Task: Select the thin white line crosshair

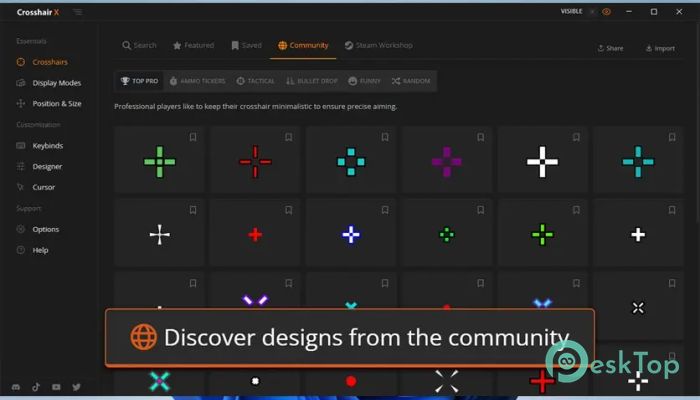Action: [x=159, y=235]
